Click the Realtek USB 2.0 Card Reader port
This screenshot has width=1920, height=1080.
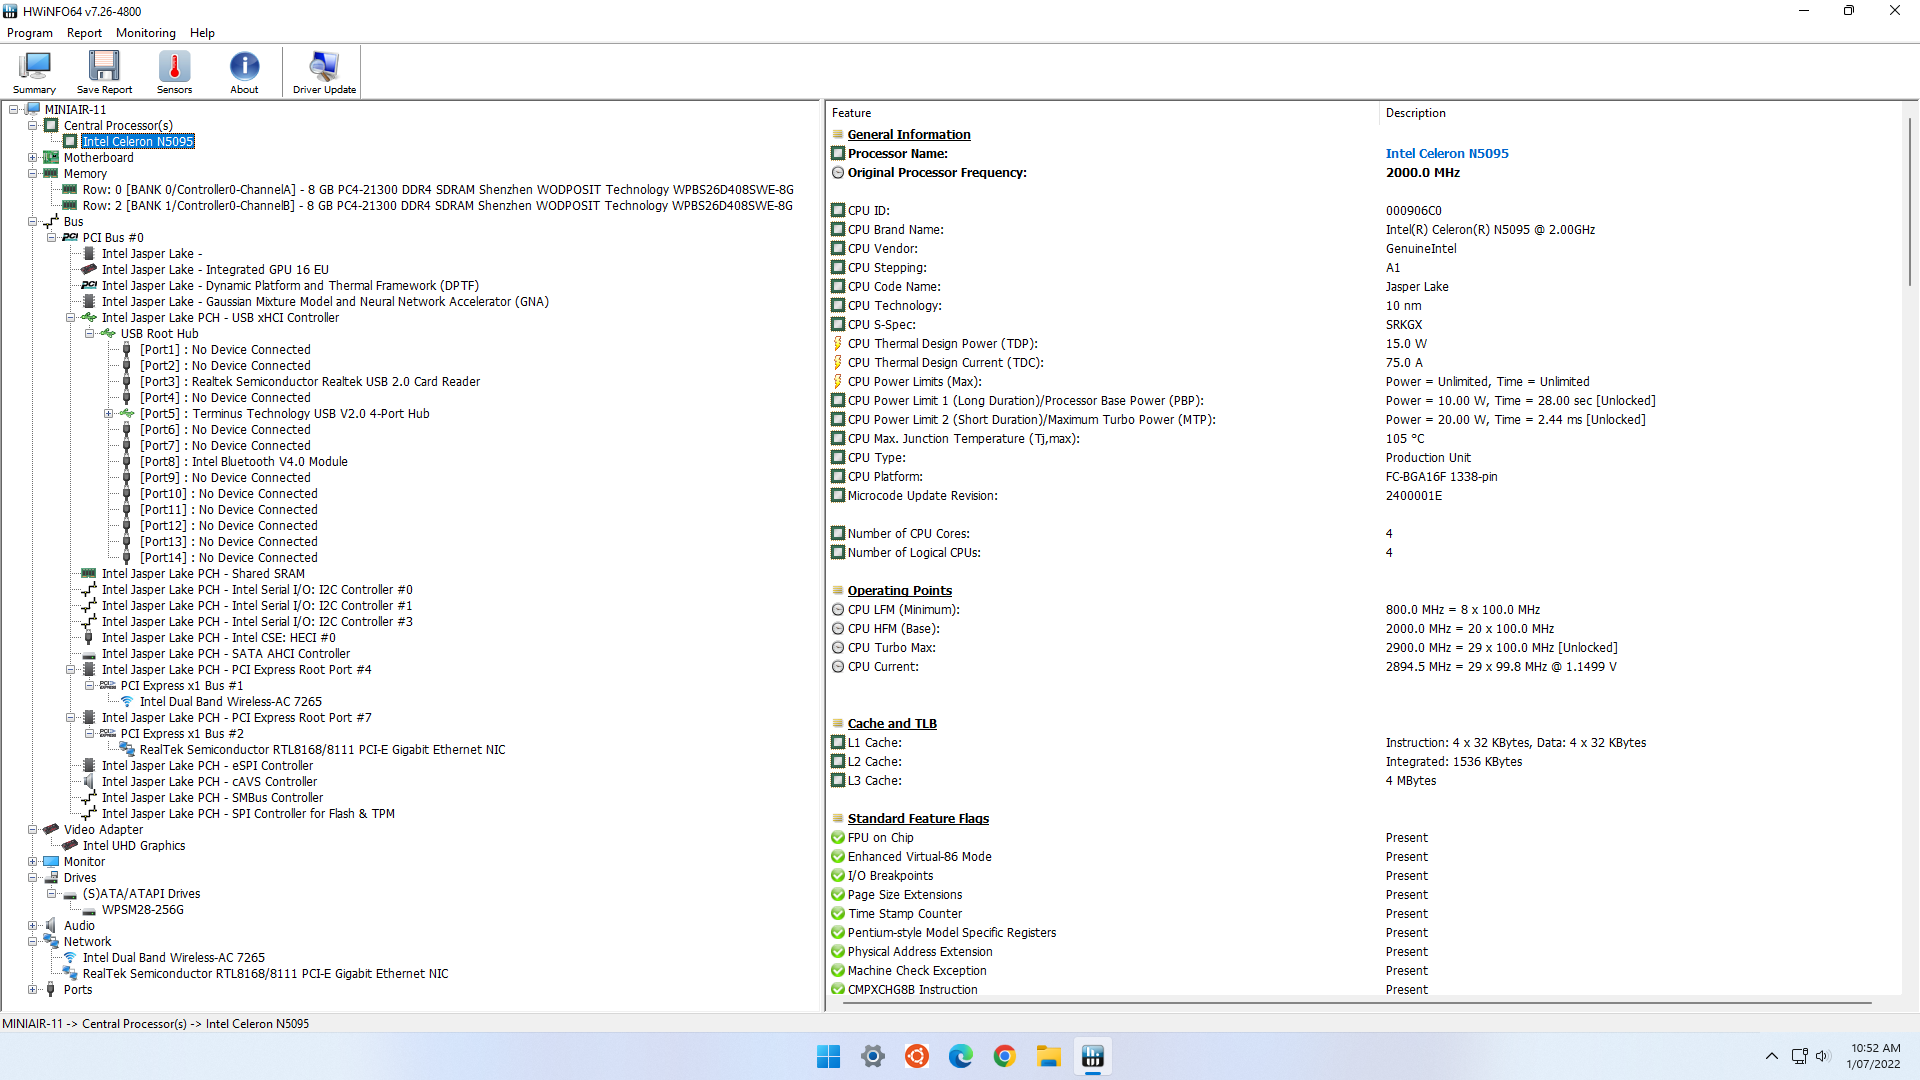coord(310,382)
